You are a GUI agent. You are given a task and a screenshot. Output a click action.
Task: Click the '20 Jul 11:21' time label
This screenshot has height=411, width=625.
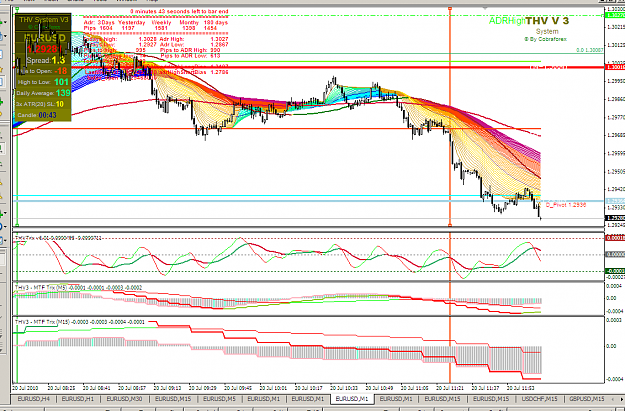pos(450,387)
